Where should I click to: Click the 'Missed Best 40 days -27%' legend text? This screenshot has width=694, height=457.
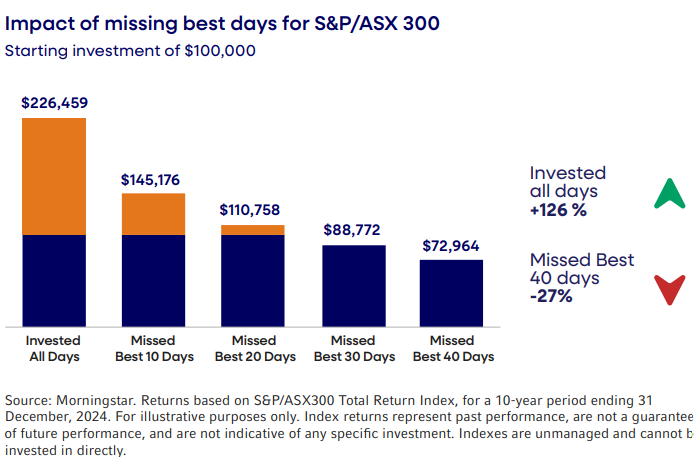pos(582,278)
